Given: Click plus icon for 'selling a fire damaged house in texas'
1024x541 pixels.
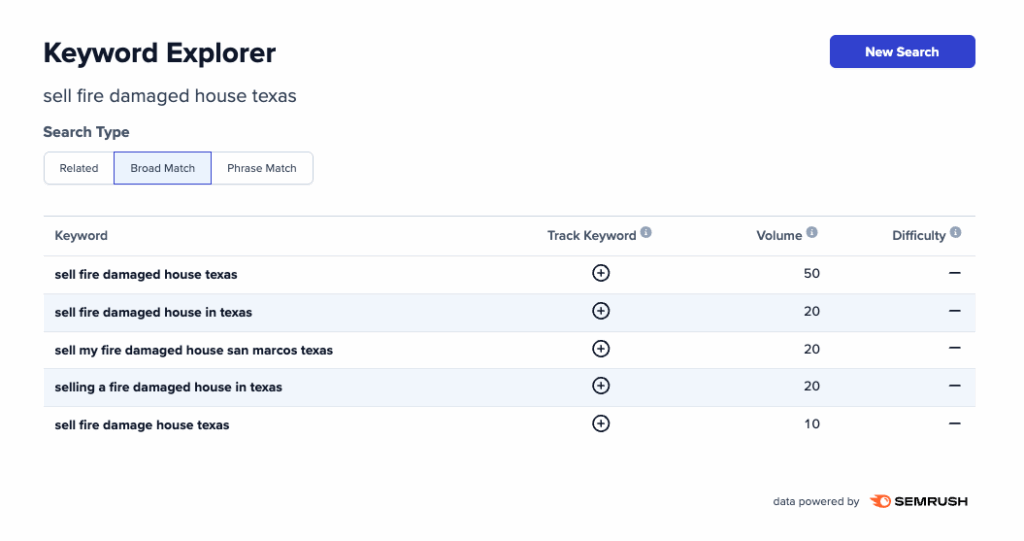Looking at the screenshot, I should click(600, 386).
